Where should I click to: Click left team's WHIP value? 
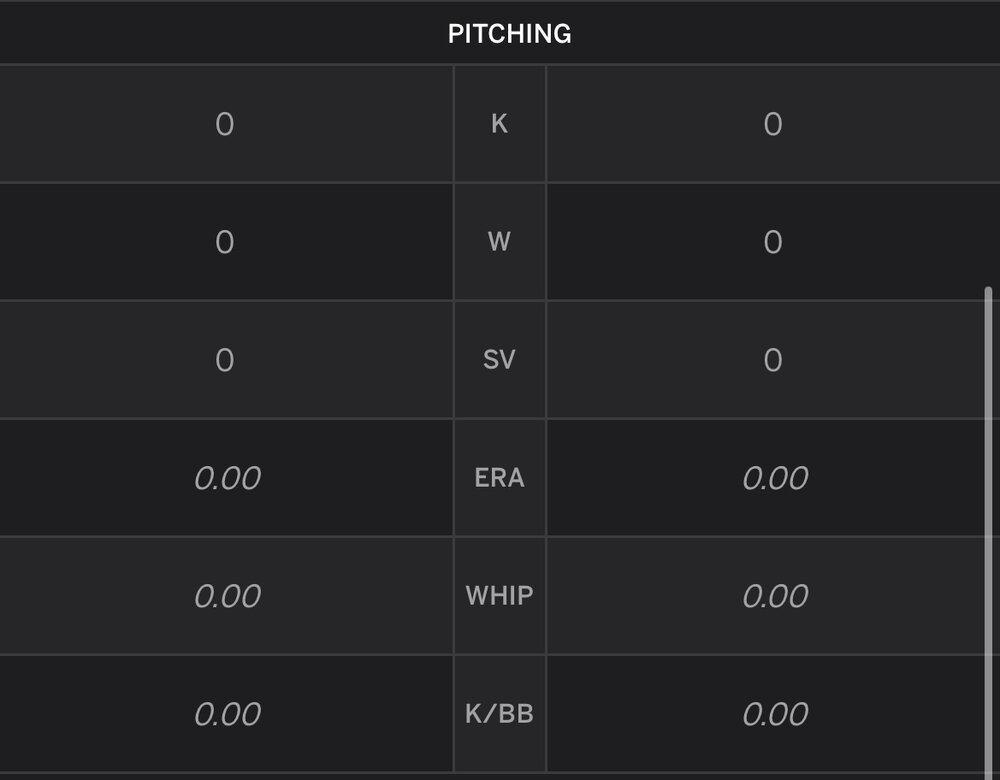227,596
